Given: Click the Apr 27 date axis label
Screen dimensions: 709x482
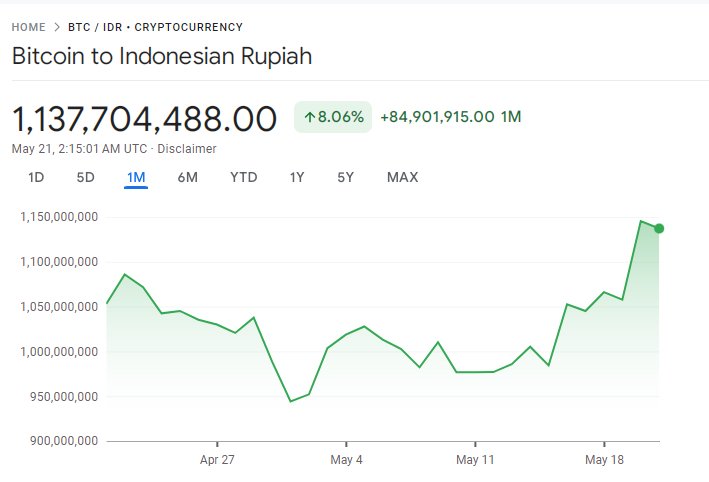Looking at the screenshot, I should coord(217,460).
